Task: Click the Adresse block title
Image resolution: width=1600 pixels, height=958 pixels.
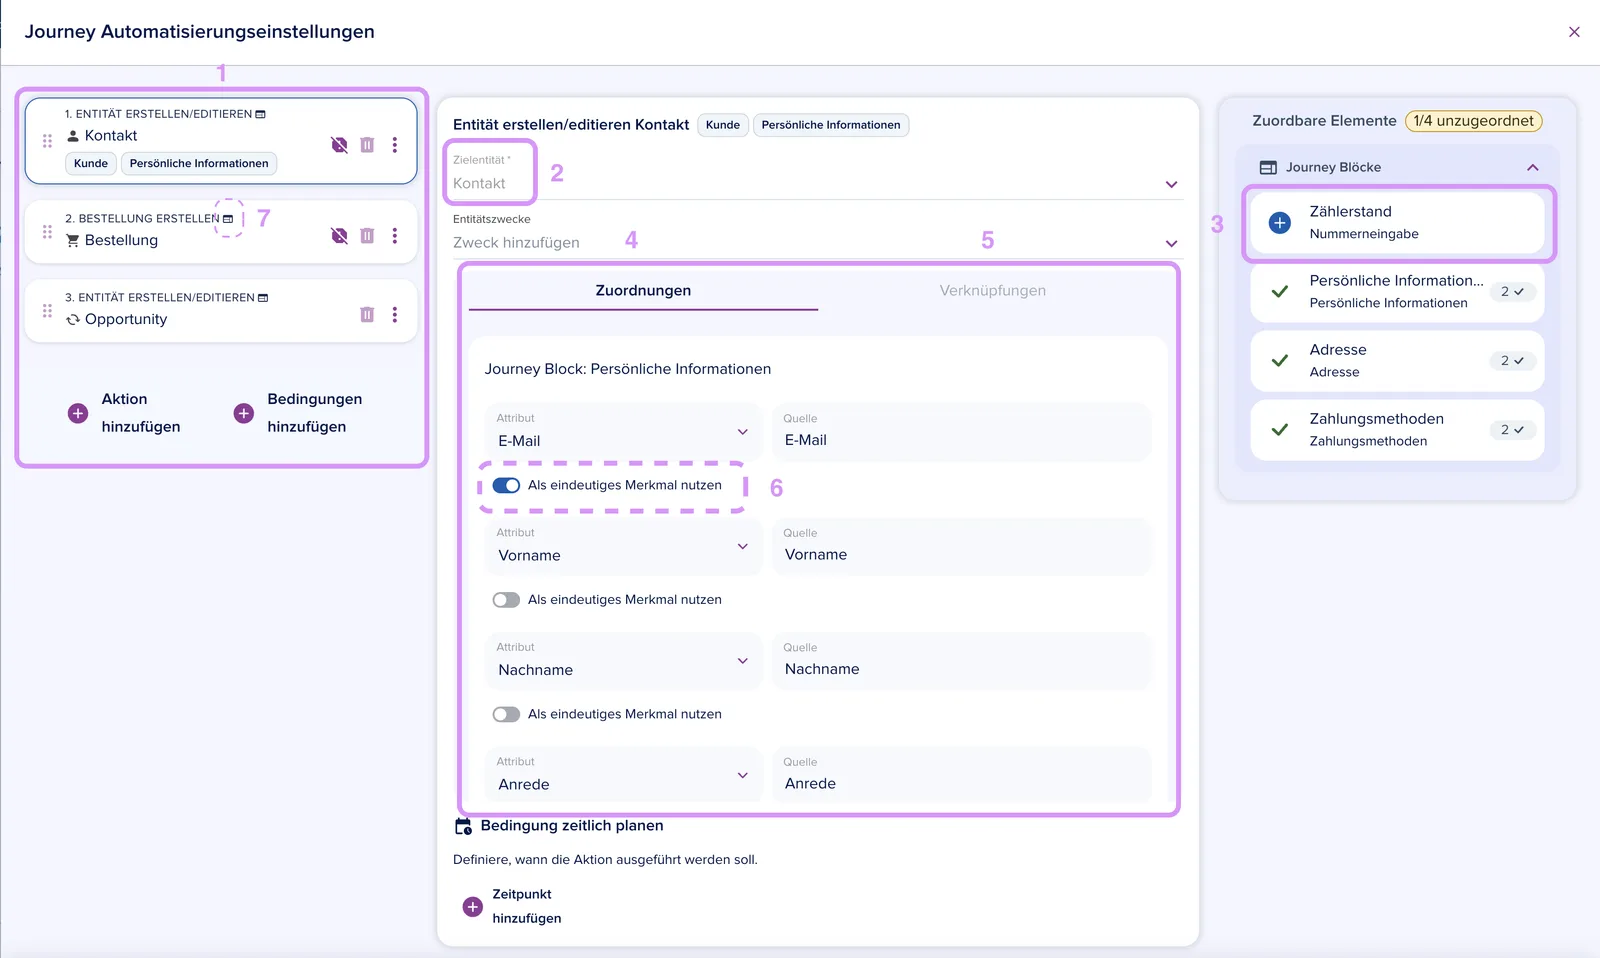Action: point(1338,350)
